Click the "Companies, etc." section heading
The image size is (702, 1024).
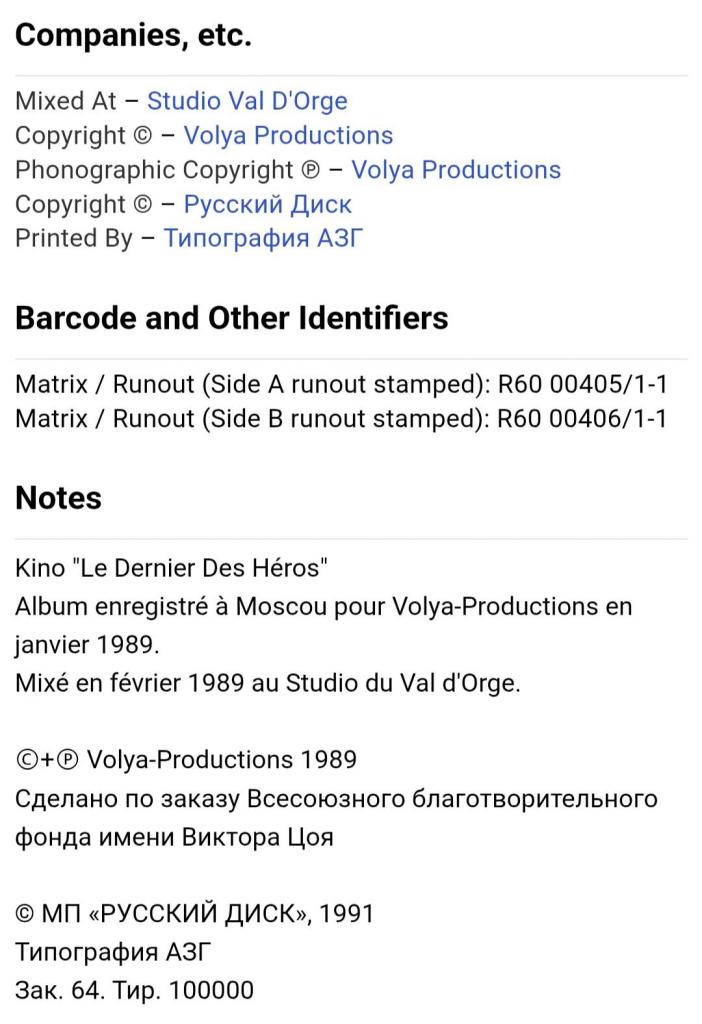(133, 35)
